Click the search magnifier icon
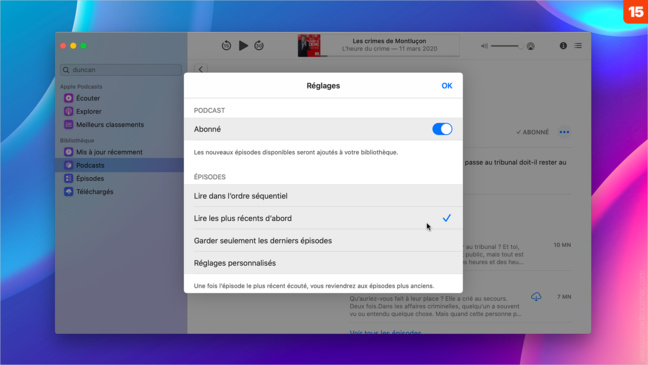 tap(66, 70)
